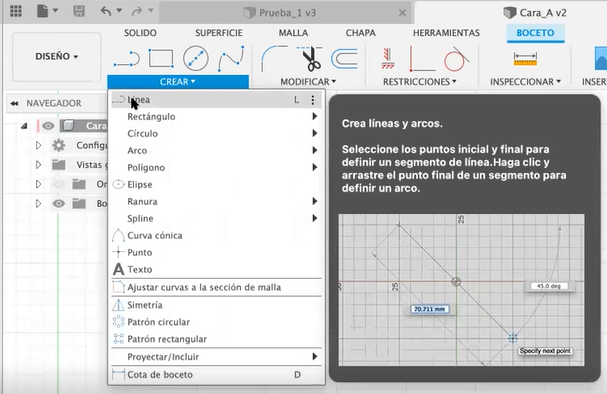
Task: Open the Proyectar/Incluir submenu
Action: [x=217, y=357]
